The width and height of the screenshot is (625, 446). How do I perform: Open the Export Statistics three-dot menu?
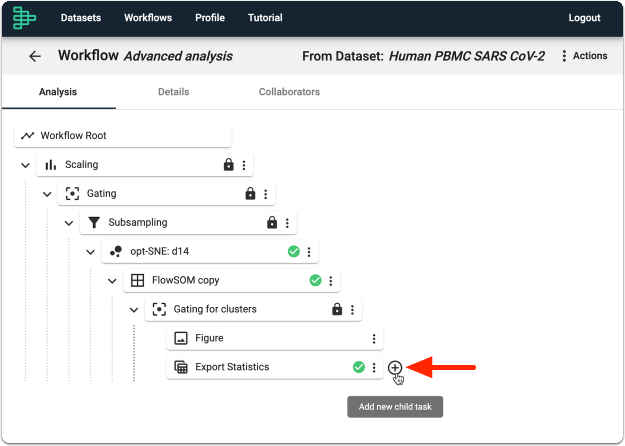[x=374, y=367]
